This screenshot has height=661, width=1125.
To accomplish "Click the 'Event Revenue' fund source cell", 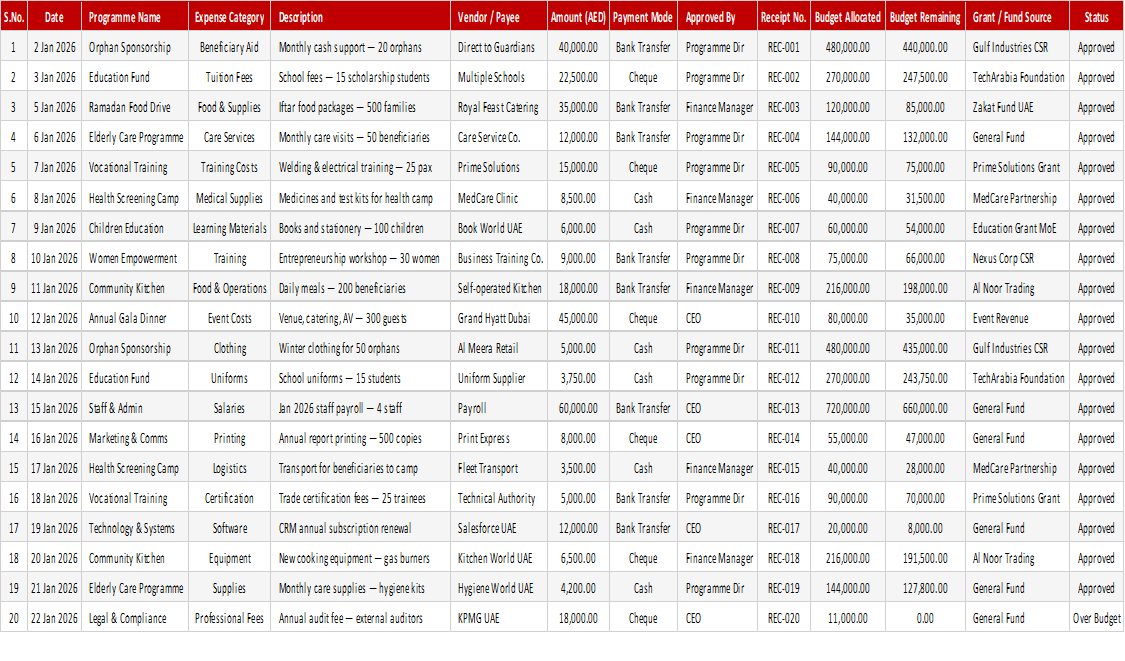I will tap(1017, 318).
